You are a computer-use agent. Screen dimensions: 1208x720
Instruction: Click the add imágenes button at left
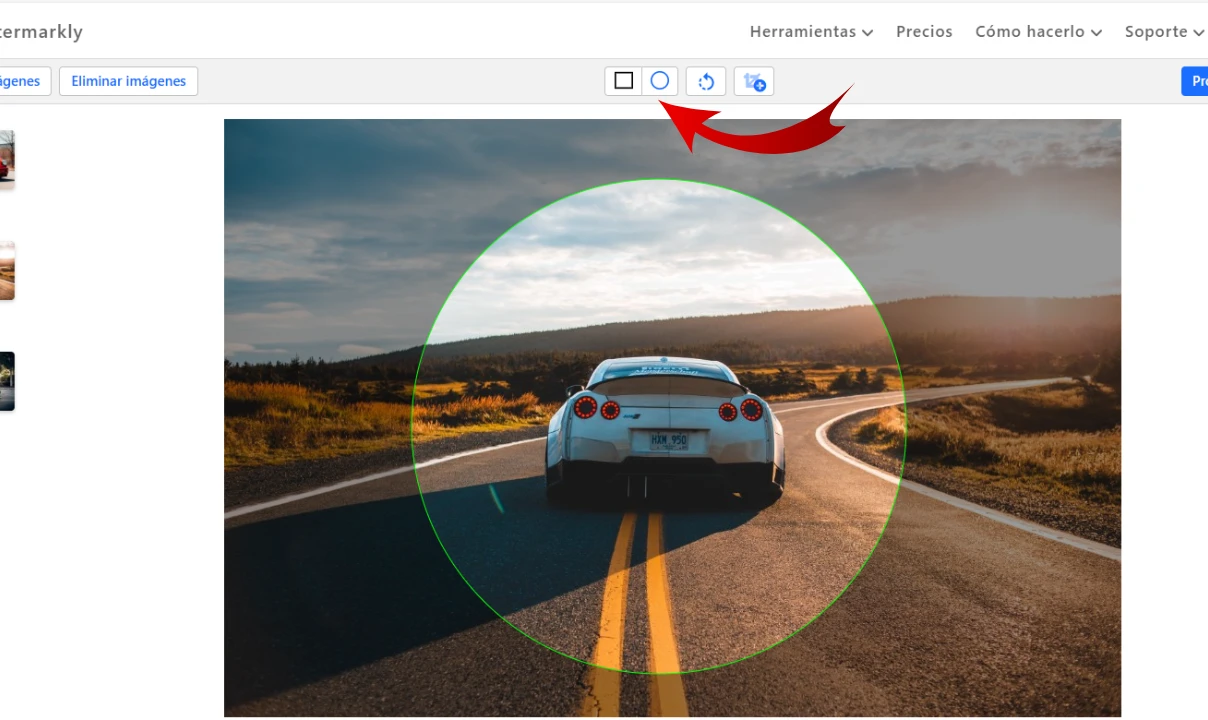[x=22, y=81]
